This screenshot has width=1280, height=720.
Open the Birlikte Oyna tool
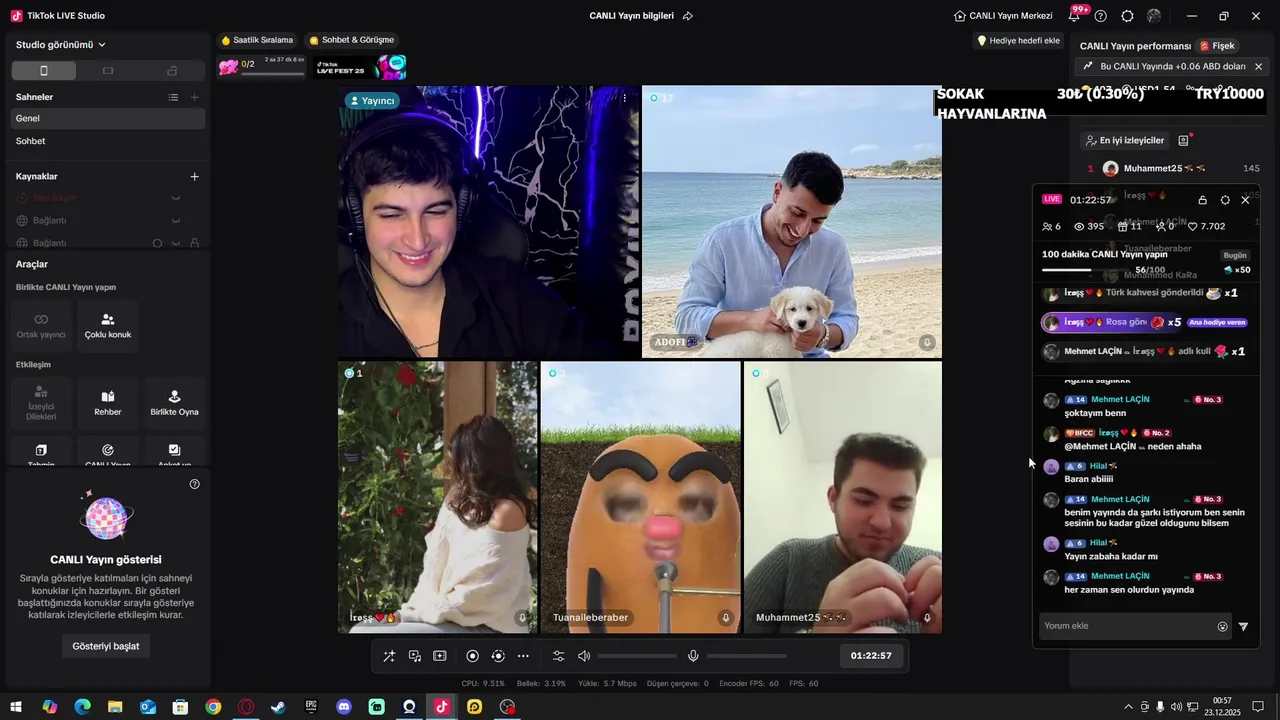click(x=174, y=403)
